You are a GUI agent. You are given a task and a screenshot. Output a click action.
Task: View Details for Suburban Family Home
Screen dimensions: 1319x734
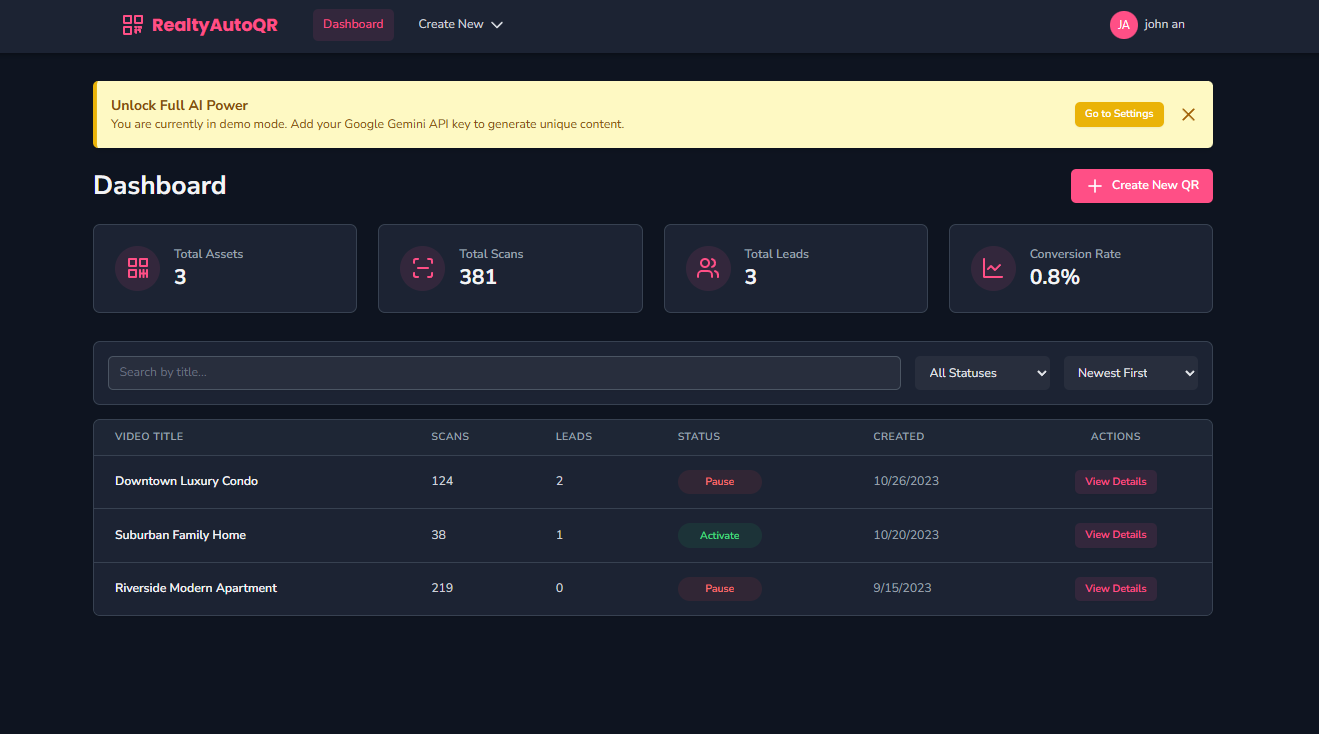(1116, 535)
